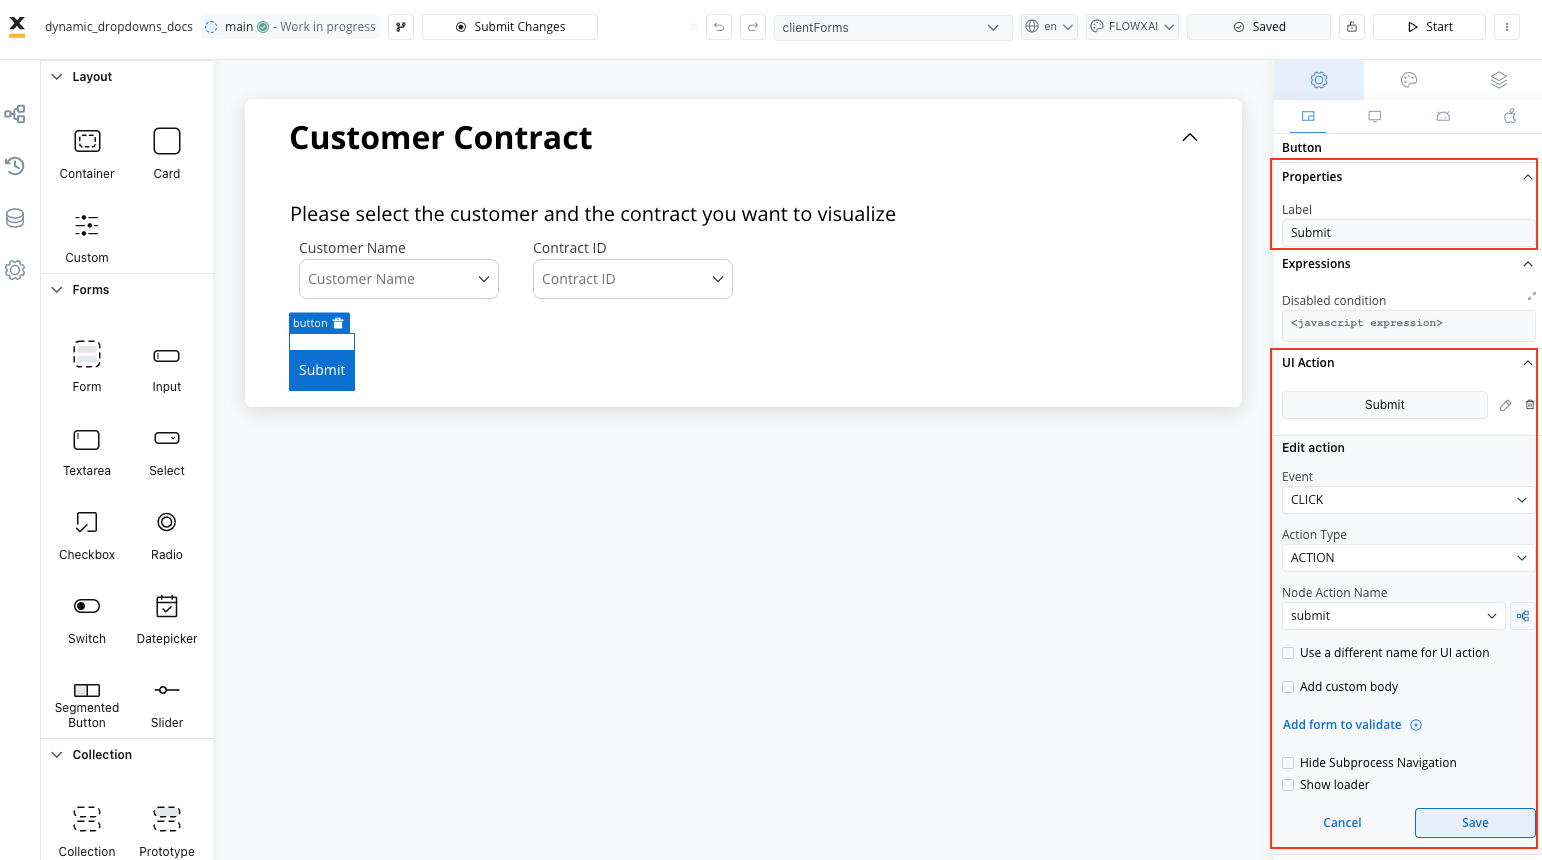The image size is (1542, 860).
Task: Open the Customer Name select
Action: pos(399,279)
